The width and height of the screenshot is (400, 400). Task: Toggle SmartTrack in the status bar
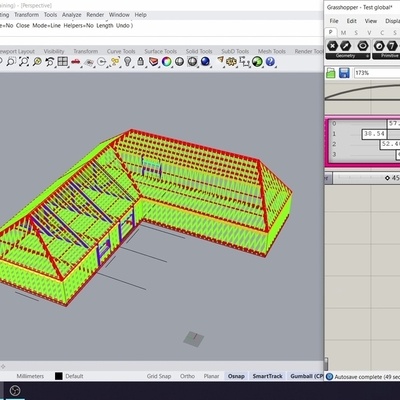(267, 376)
